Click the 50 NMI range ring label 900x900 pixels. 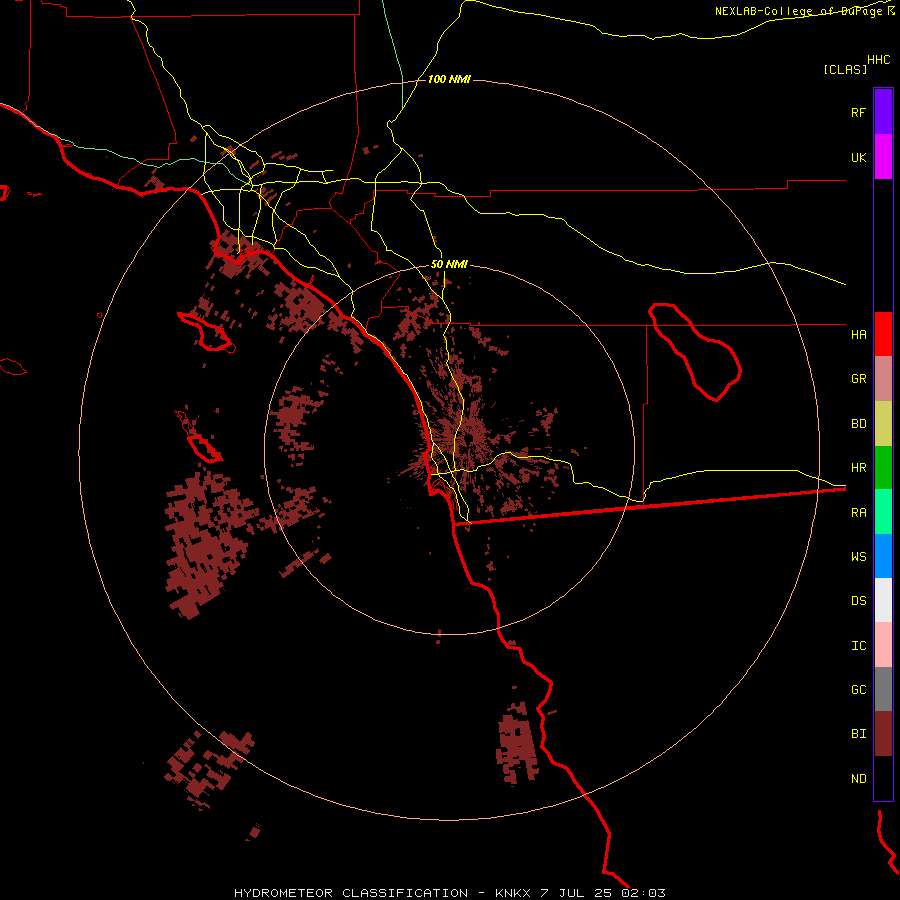tap(449, 265)
